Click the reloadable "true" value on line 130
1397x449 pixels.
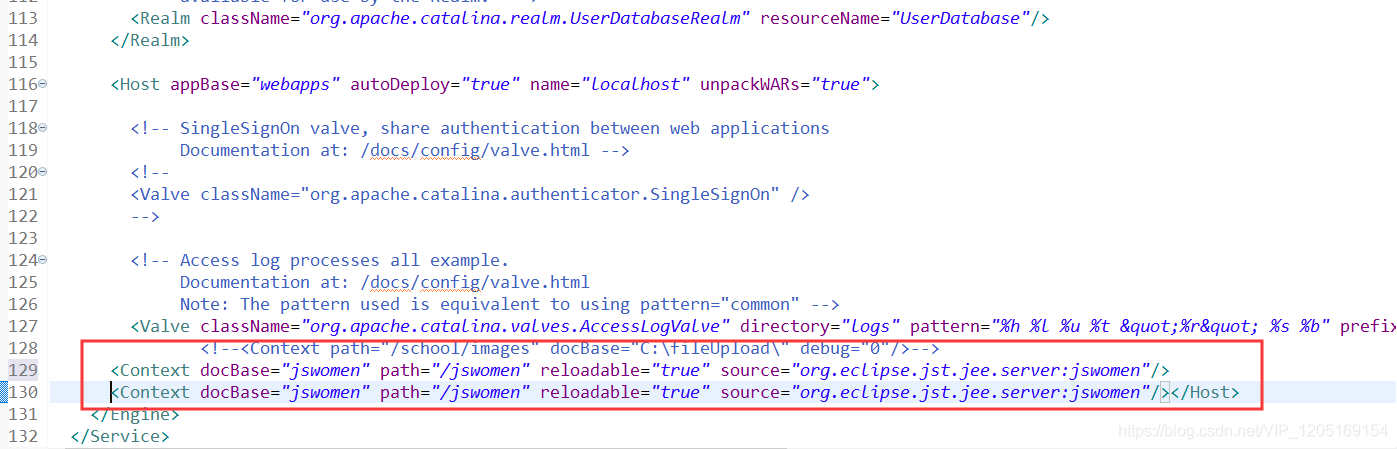pos(680,393)
